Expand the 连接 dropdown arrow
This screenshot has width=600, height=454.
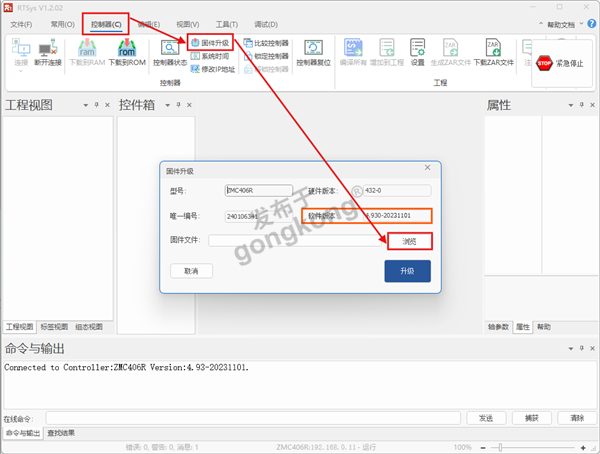click(21, 71)
